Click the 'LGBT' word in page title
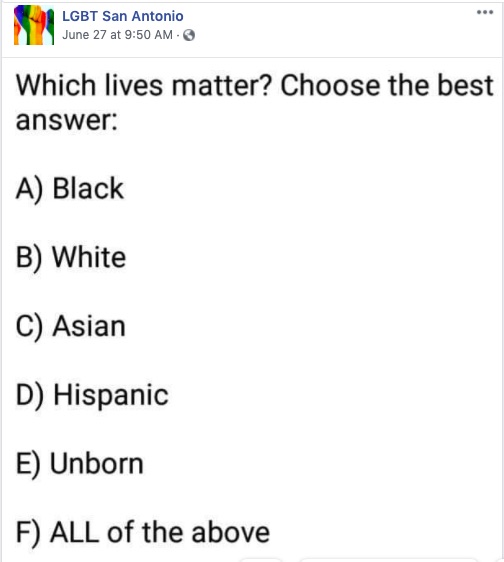This screenshot has width=504, height=562. pyautogui.click(x=80, y=16)
